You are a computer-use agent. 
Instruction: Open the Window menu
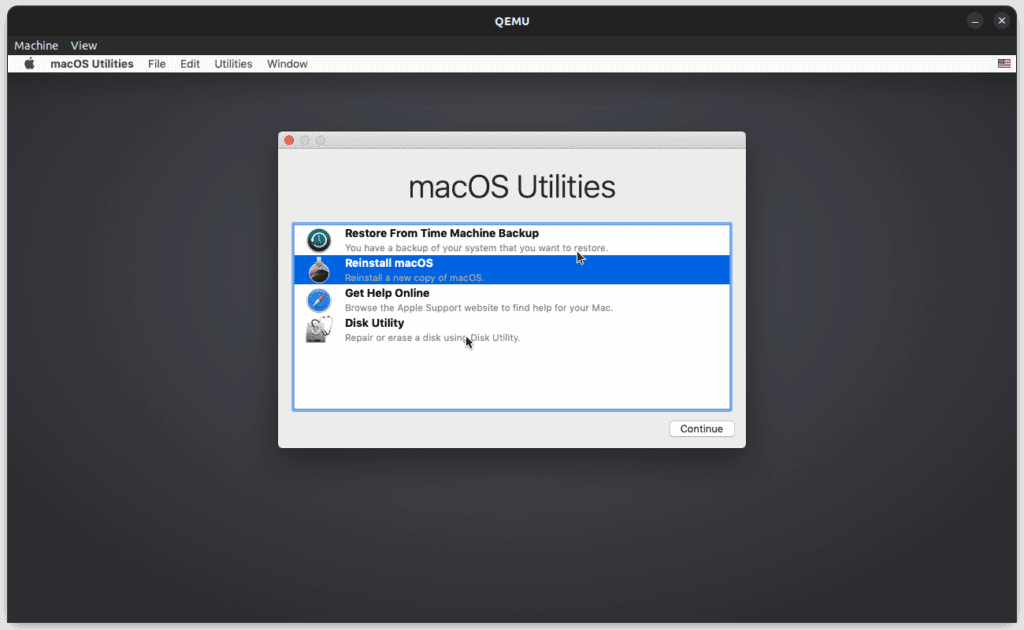287,64
